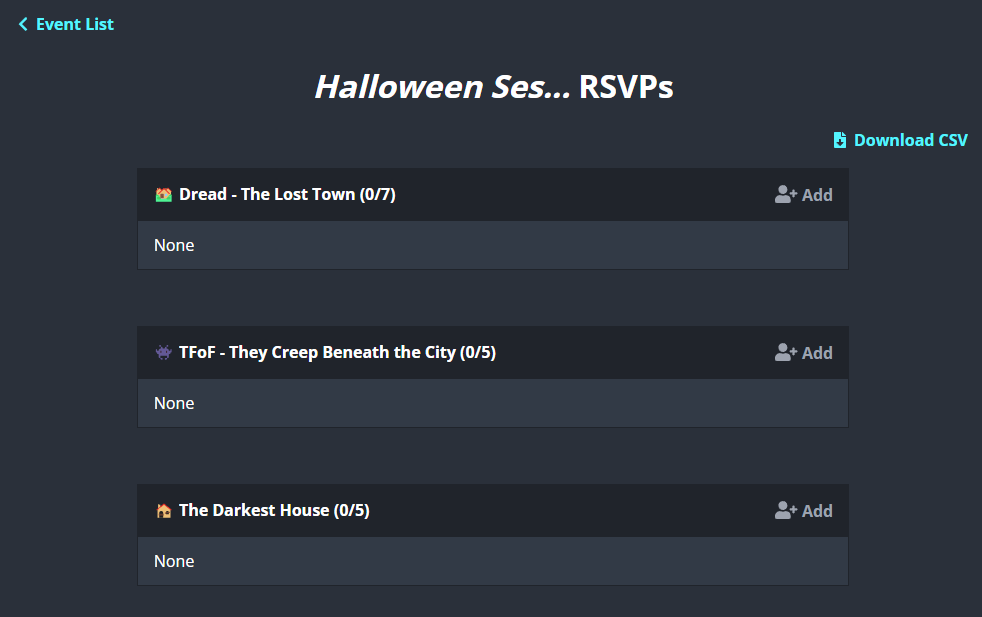Viewport: 982px width, 617px height.
Task: Select TFoF - They Creep Beneath the City title
Action: (337, 352)
